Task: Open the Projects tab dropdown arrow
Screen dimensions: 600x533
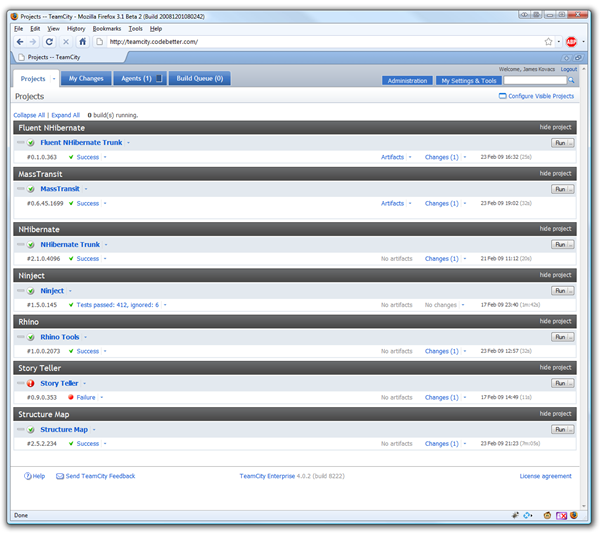Action: coord(54,79)
